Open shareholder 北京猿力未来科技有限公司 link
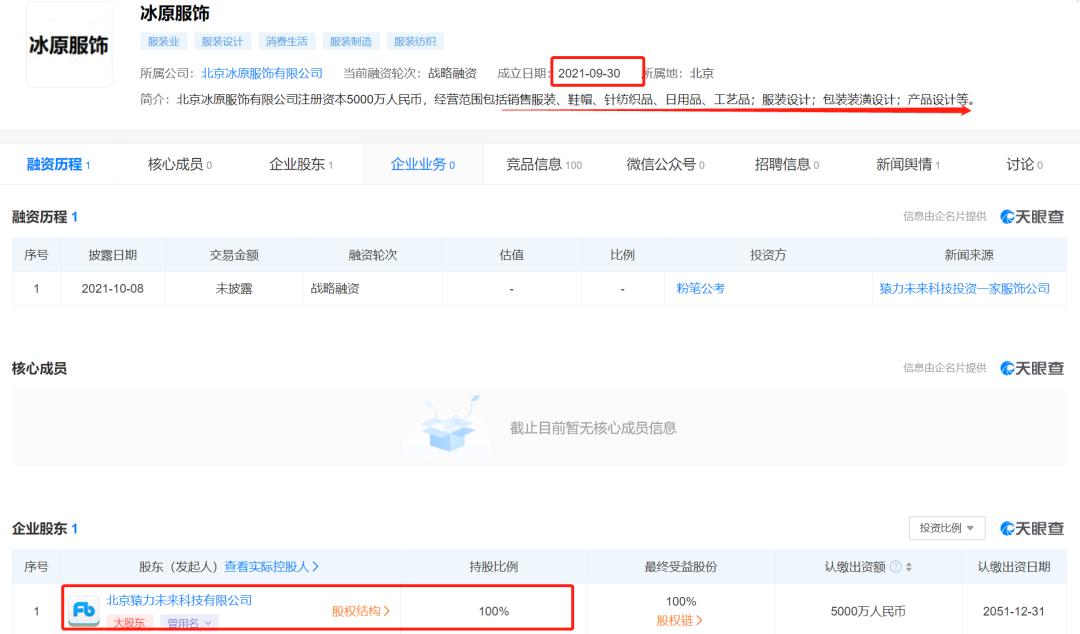1080x634 pixels. (x=179, y=600)
